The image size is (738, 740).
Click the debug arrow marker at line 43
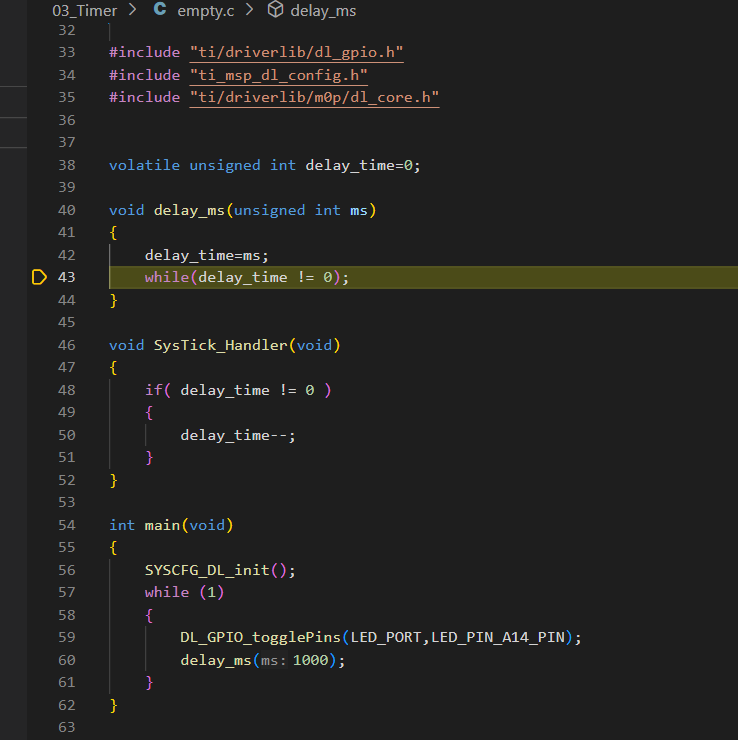coord(39,277)
